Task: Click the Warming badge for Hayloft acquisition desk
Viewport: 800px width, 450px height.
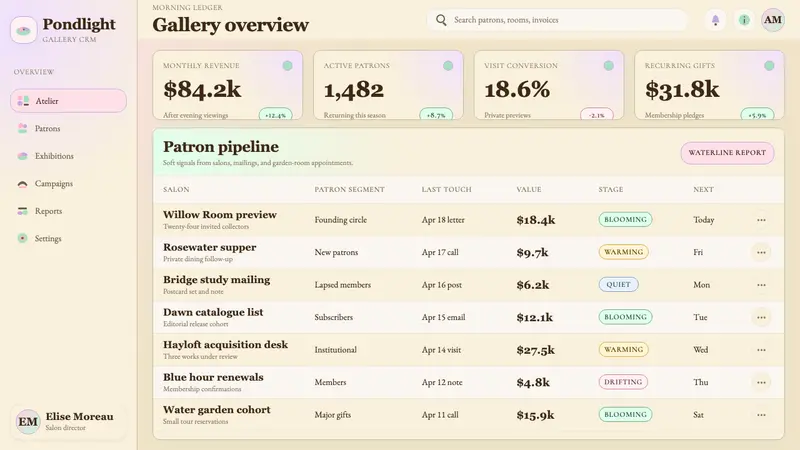Action: pyautogui.click(x=623, y=349)
